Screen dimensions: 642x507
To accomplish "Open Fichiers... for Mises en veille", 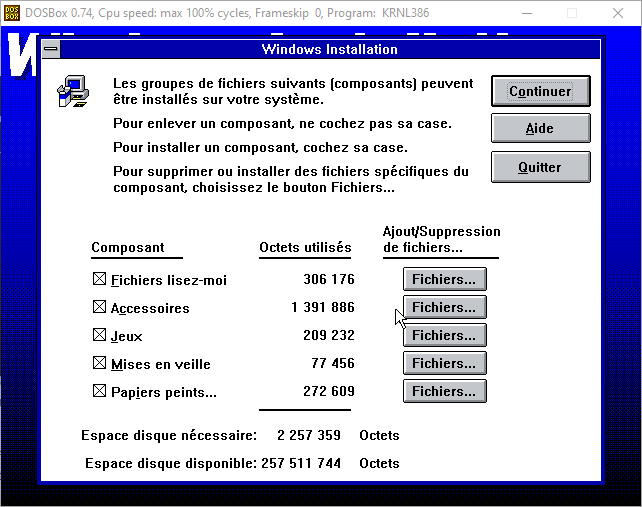I will (x=445, y=363).
